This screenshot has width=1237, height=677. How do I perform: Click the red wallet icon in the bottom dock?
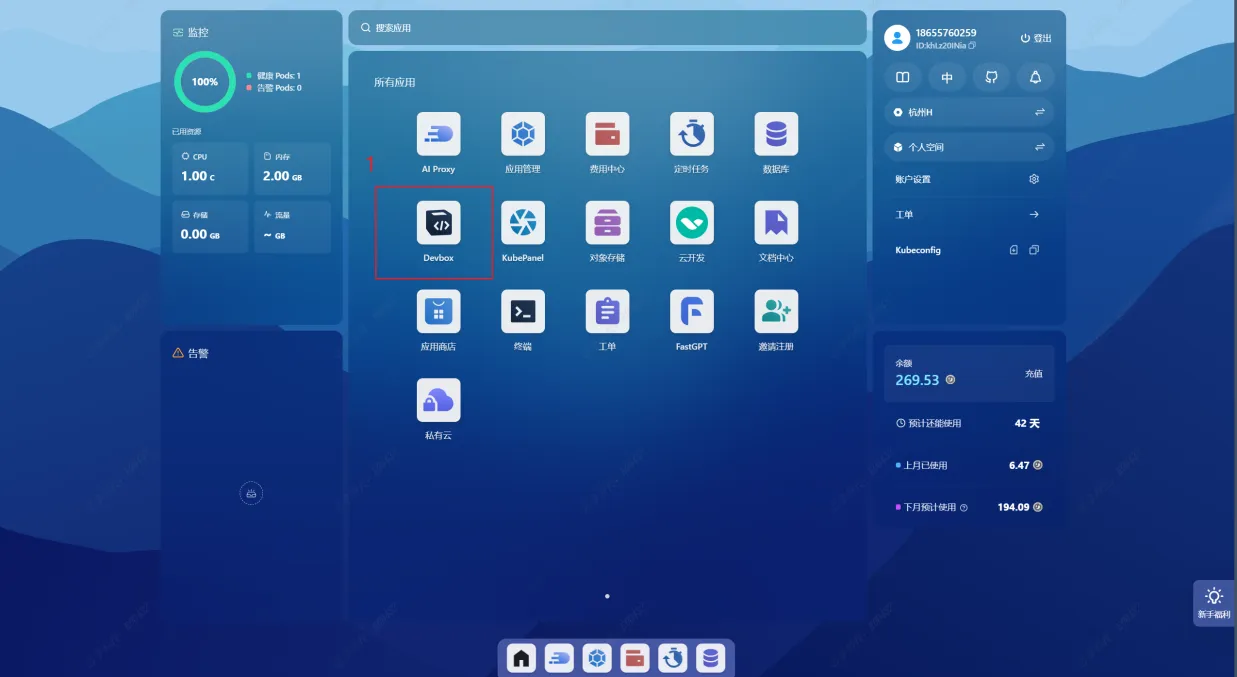tap(635, 658)
